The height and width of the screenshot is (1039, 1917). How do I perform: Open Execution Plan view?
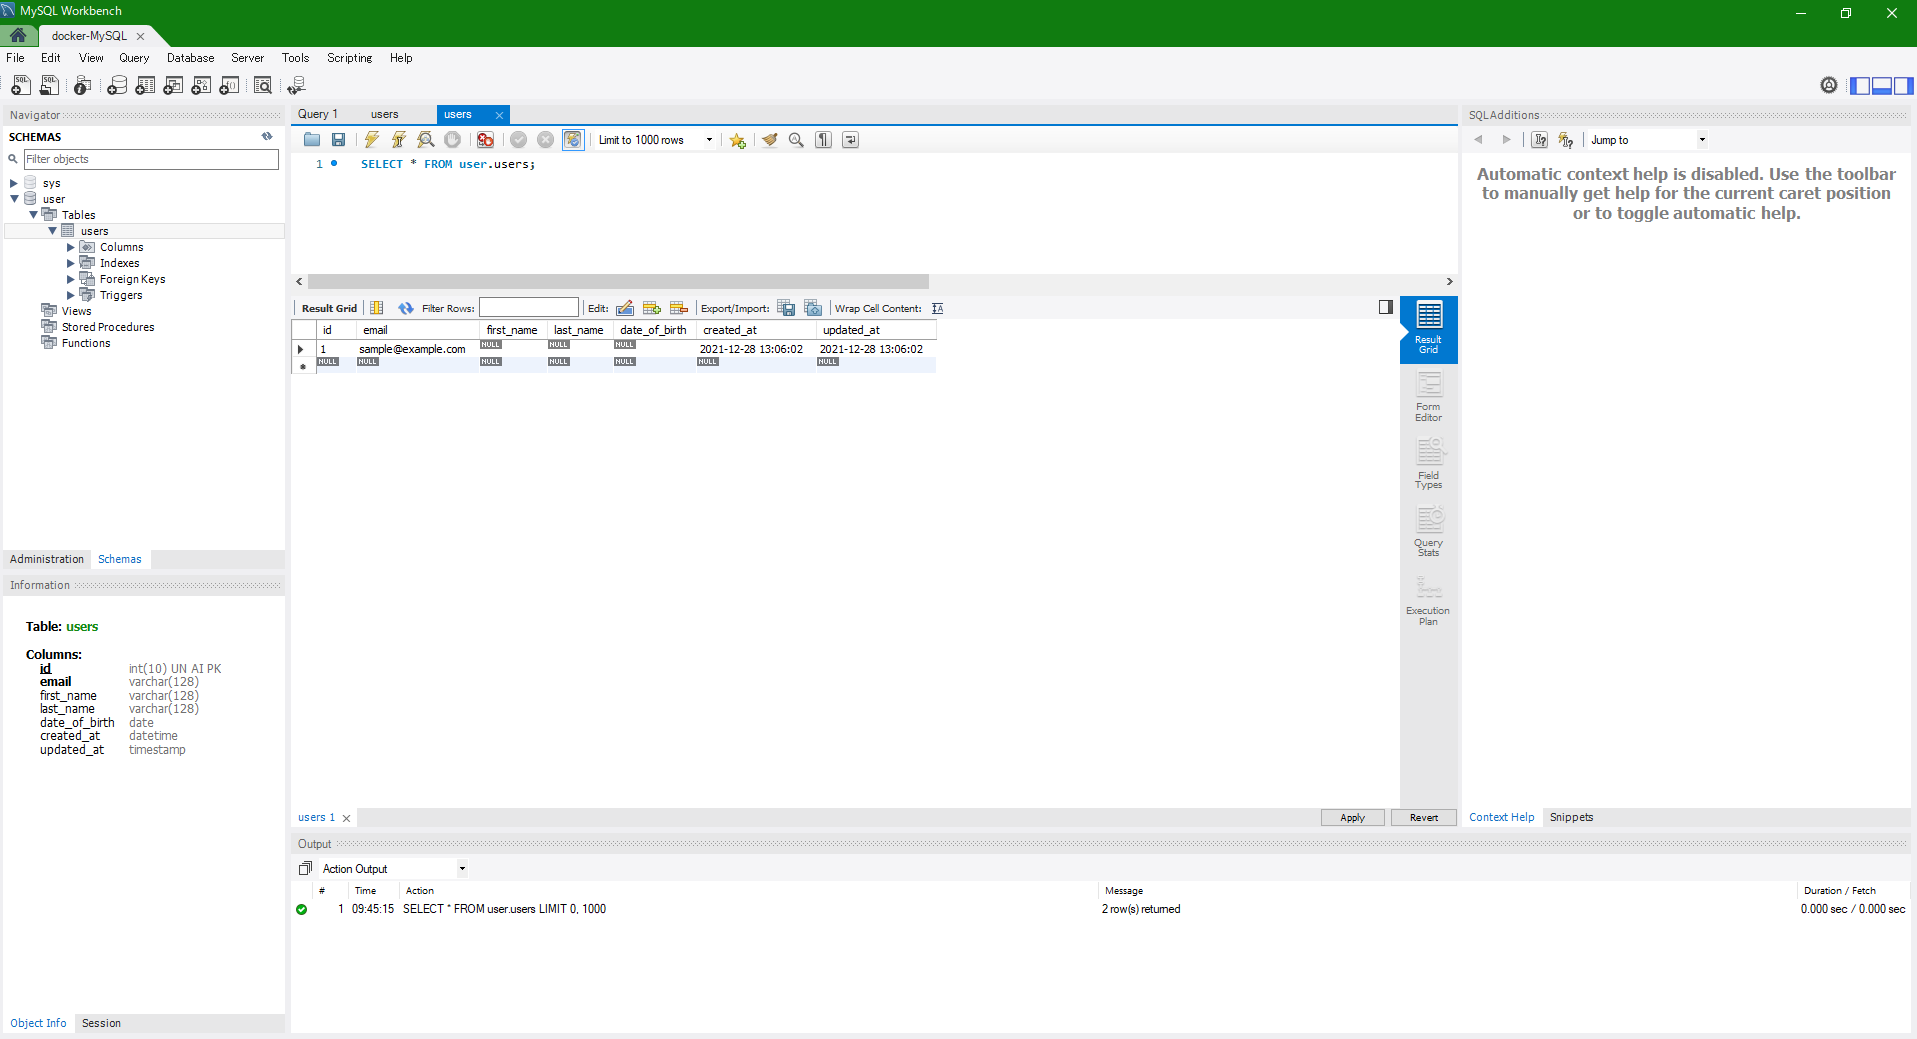tap(1428, 601)
